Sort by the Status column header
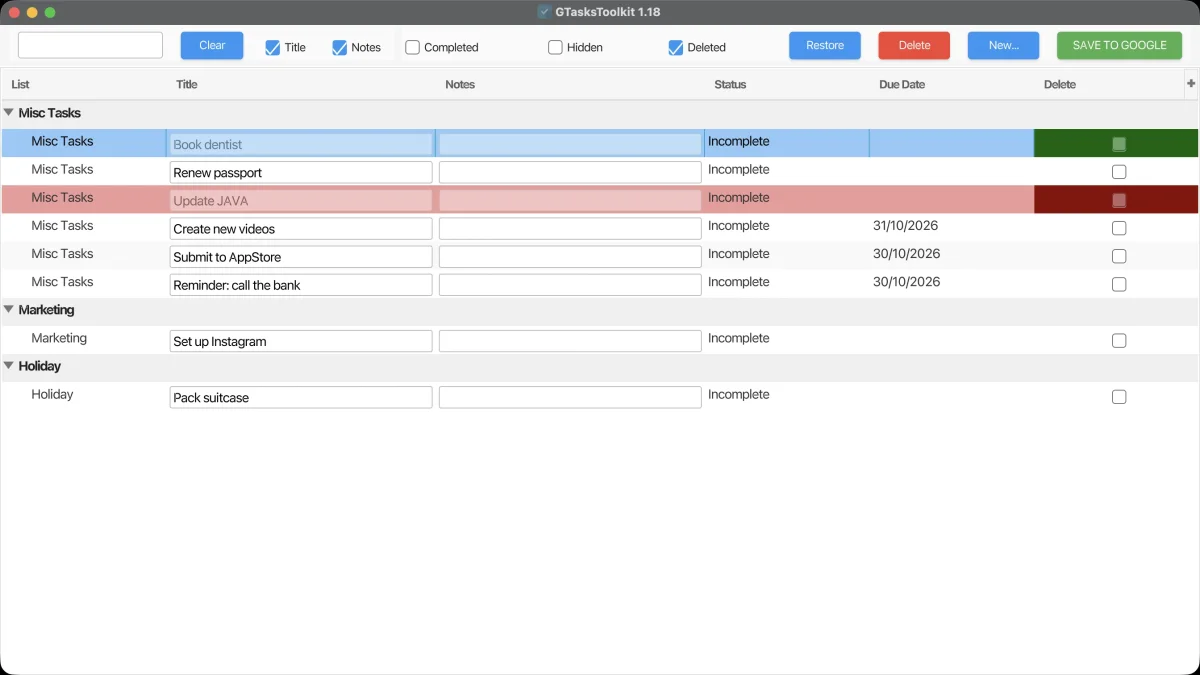The image size is (1200, 675). click(789, 84)
